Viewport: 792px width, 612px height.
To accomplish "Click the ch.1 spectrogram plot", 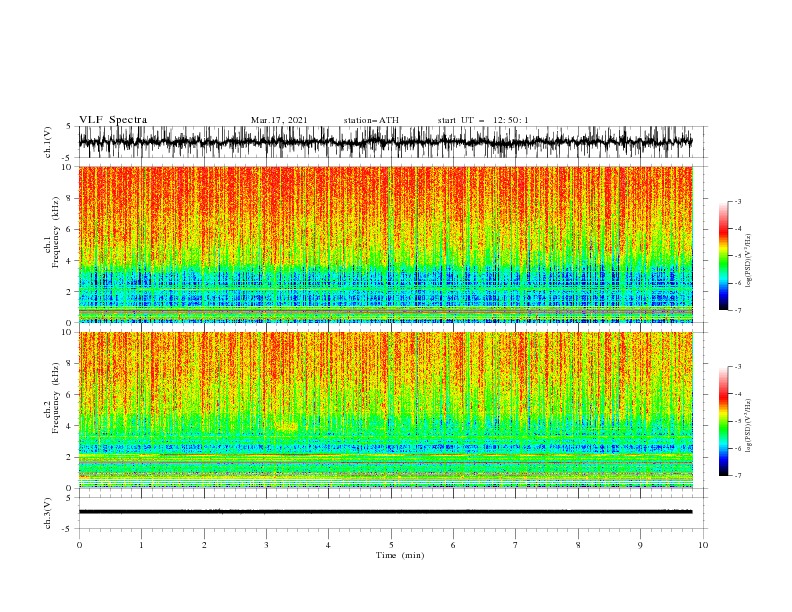I will (x=386, y=244).
